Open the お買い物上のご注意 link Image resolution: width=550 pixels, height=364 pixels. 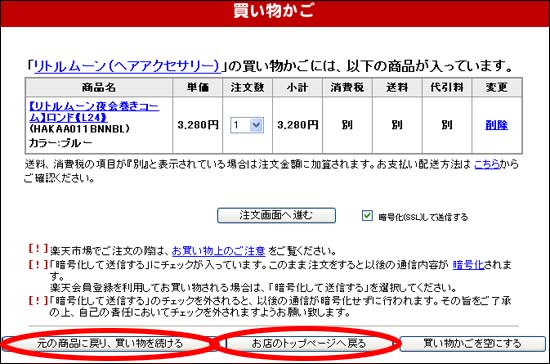coord(219,251)
